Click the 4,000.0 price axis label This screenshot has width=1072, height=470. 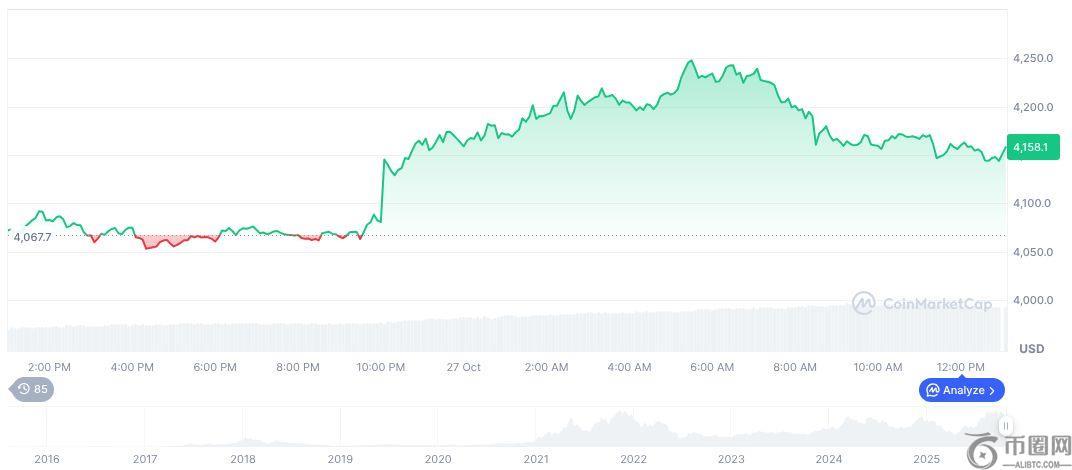click(1032, 300)
